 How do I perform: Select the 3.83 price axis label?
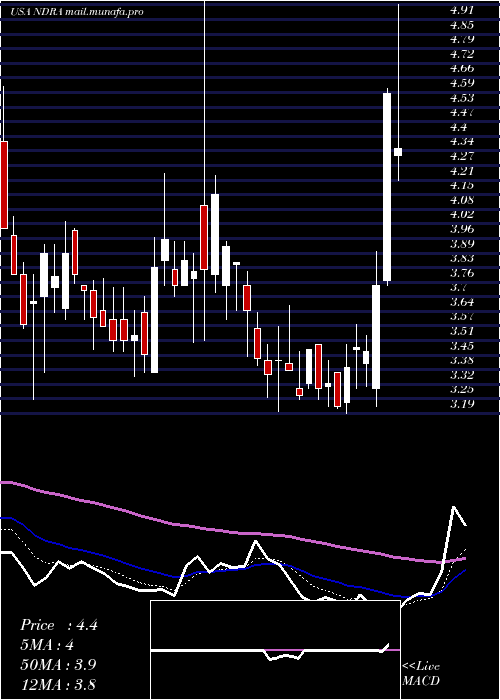tap(461, 258)
